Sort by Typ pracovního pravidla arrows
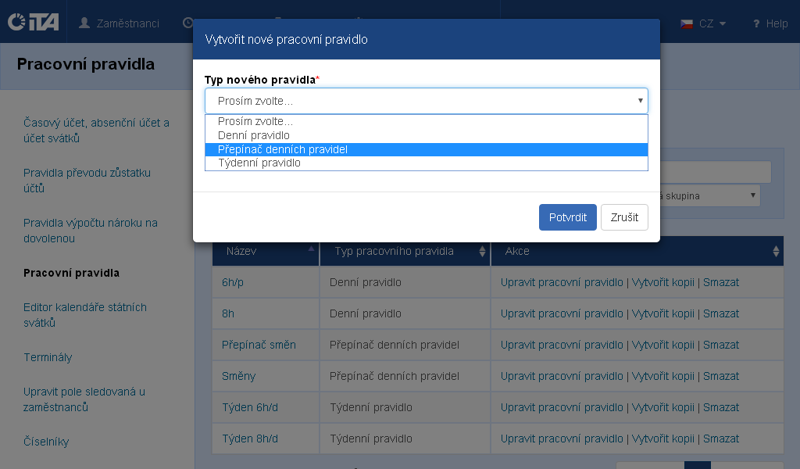Viewport: 800px width, 469px height. pyautogui.click(x=482, y=251)
